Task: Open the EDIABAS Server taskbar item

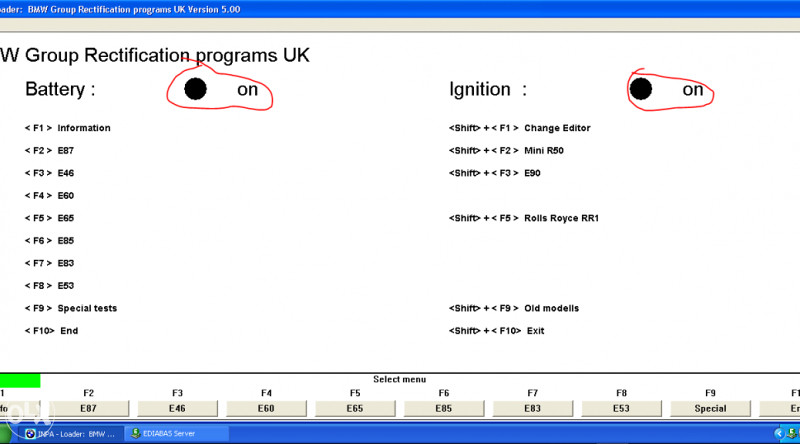Action: click(x=177, y=434)
